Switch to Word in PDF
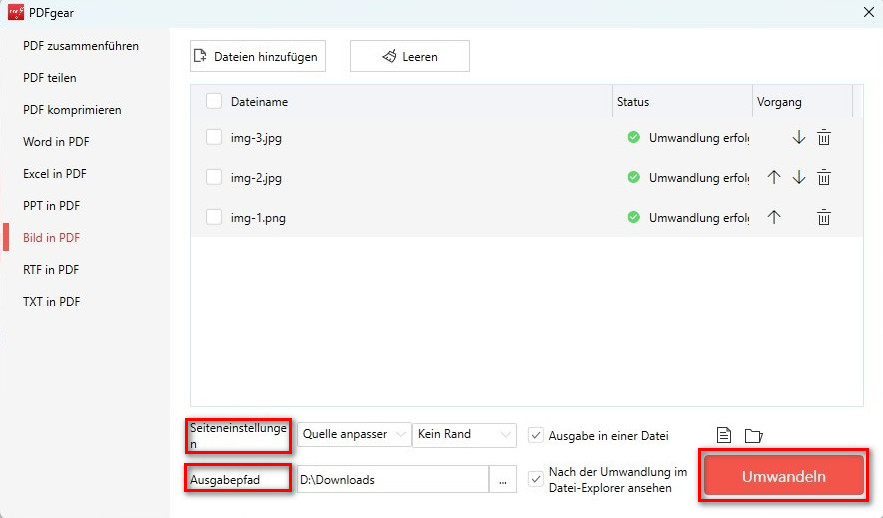883x518 pixels. click(56, 141)
